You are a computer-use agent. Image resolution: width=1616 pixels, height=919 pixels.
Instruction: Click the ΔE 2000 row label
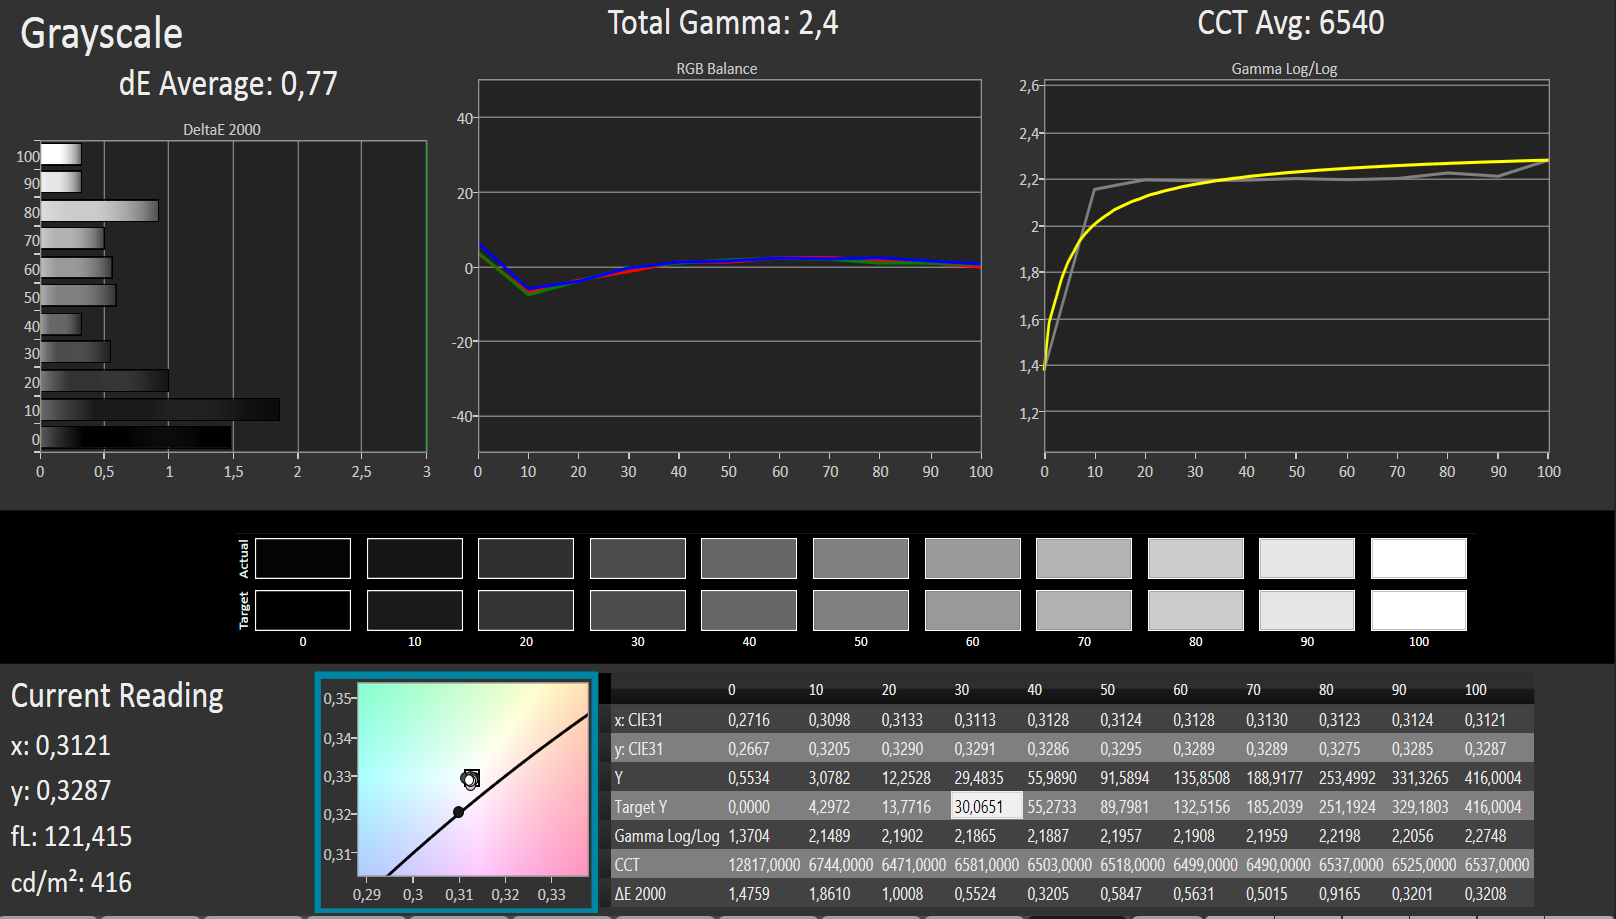click(x=640, y=894)
